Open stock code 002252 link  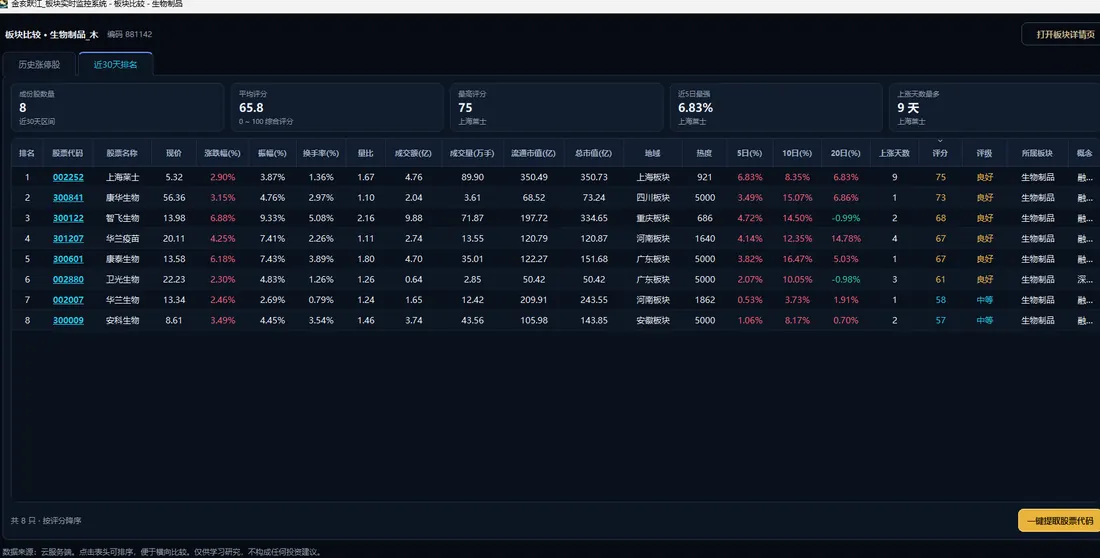(x=68, y=178)
